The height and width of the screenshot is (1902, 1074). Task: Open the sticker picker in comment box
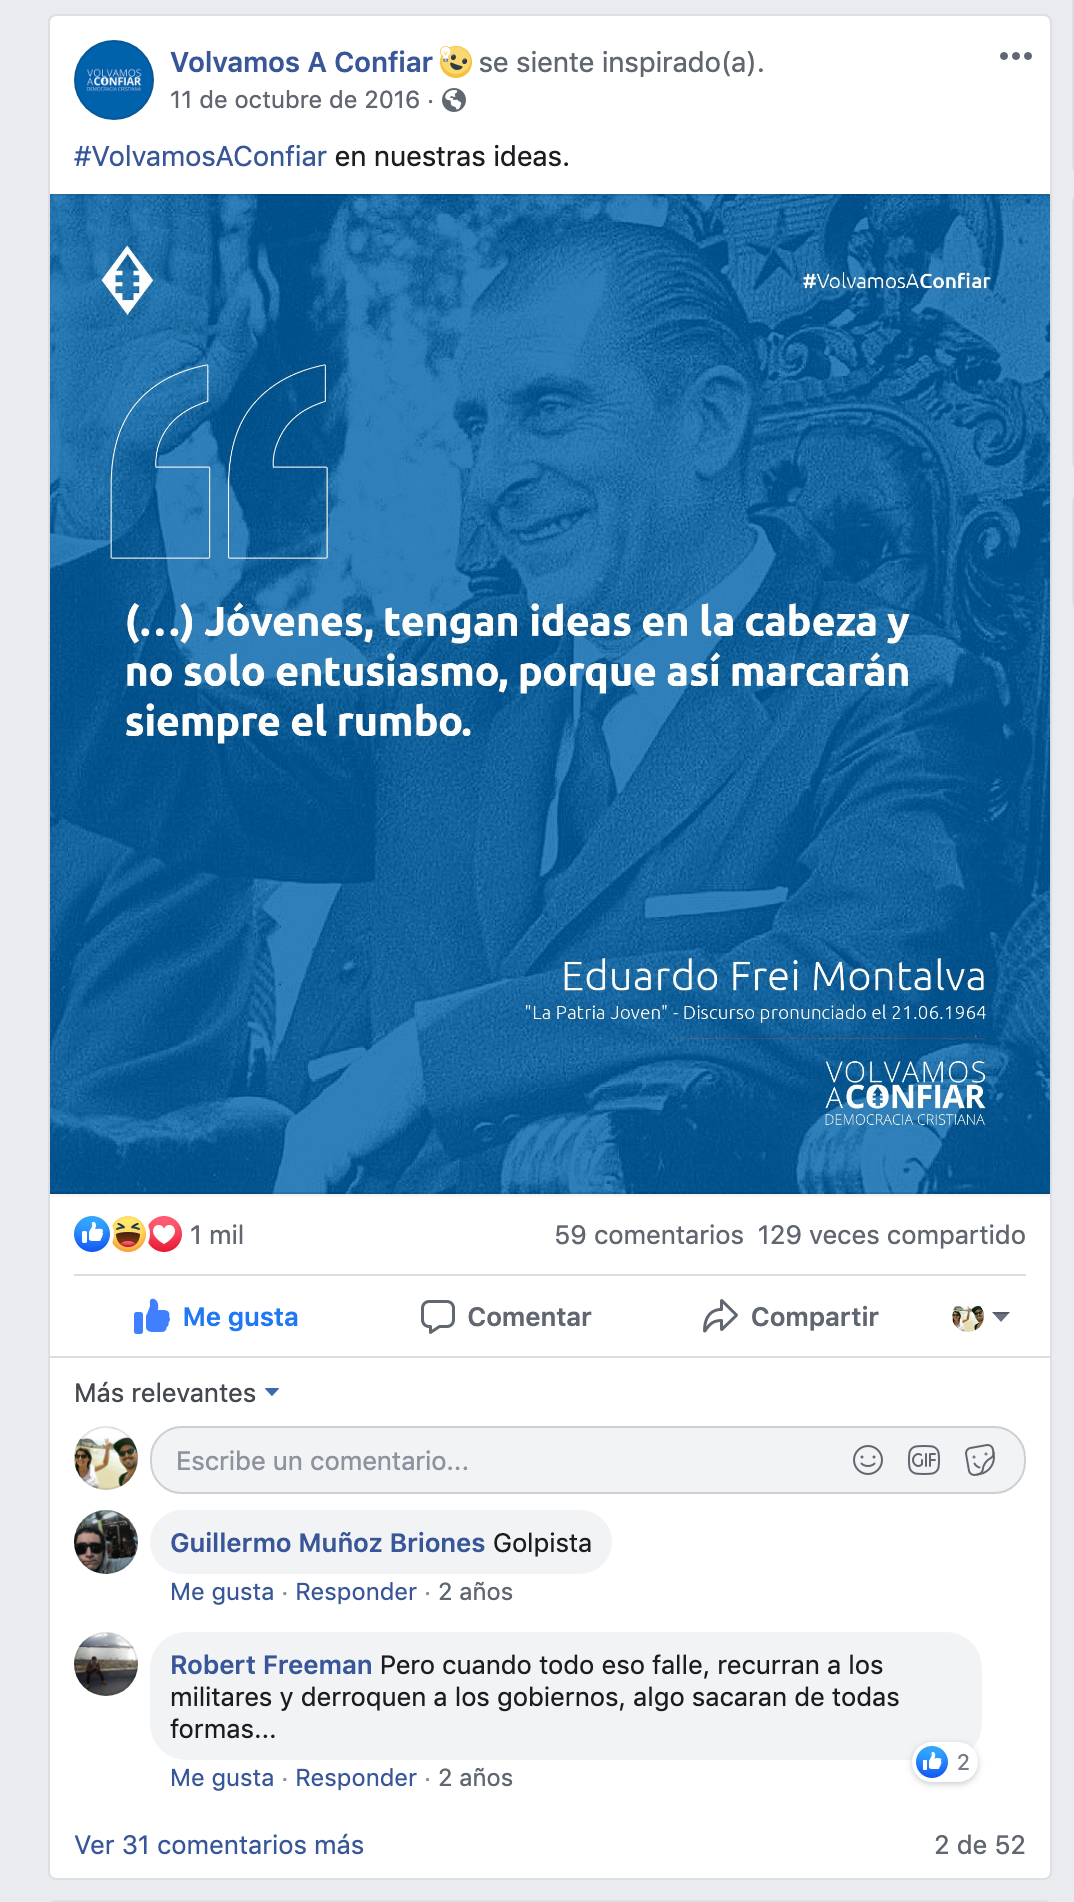980,1461
